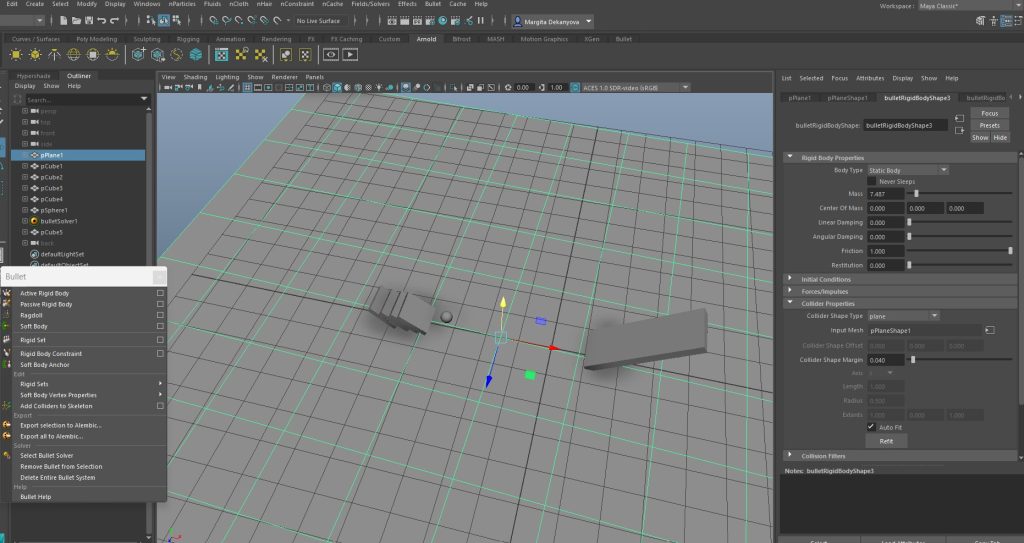Adjust the Mass slider

point(916,194)
